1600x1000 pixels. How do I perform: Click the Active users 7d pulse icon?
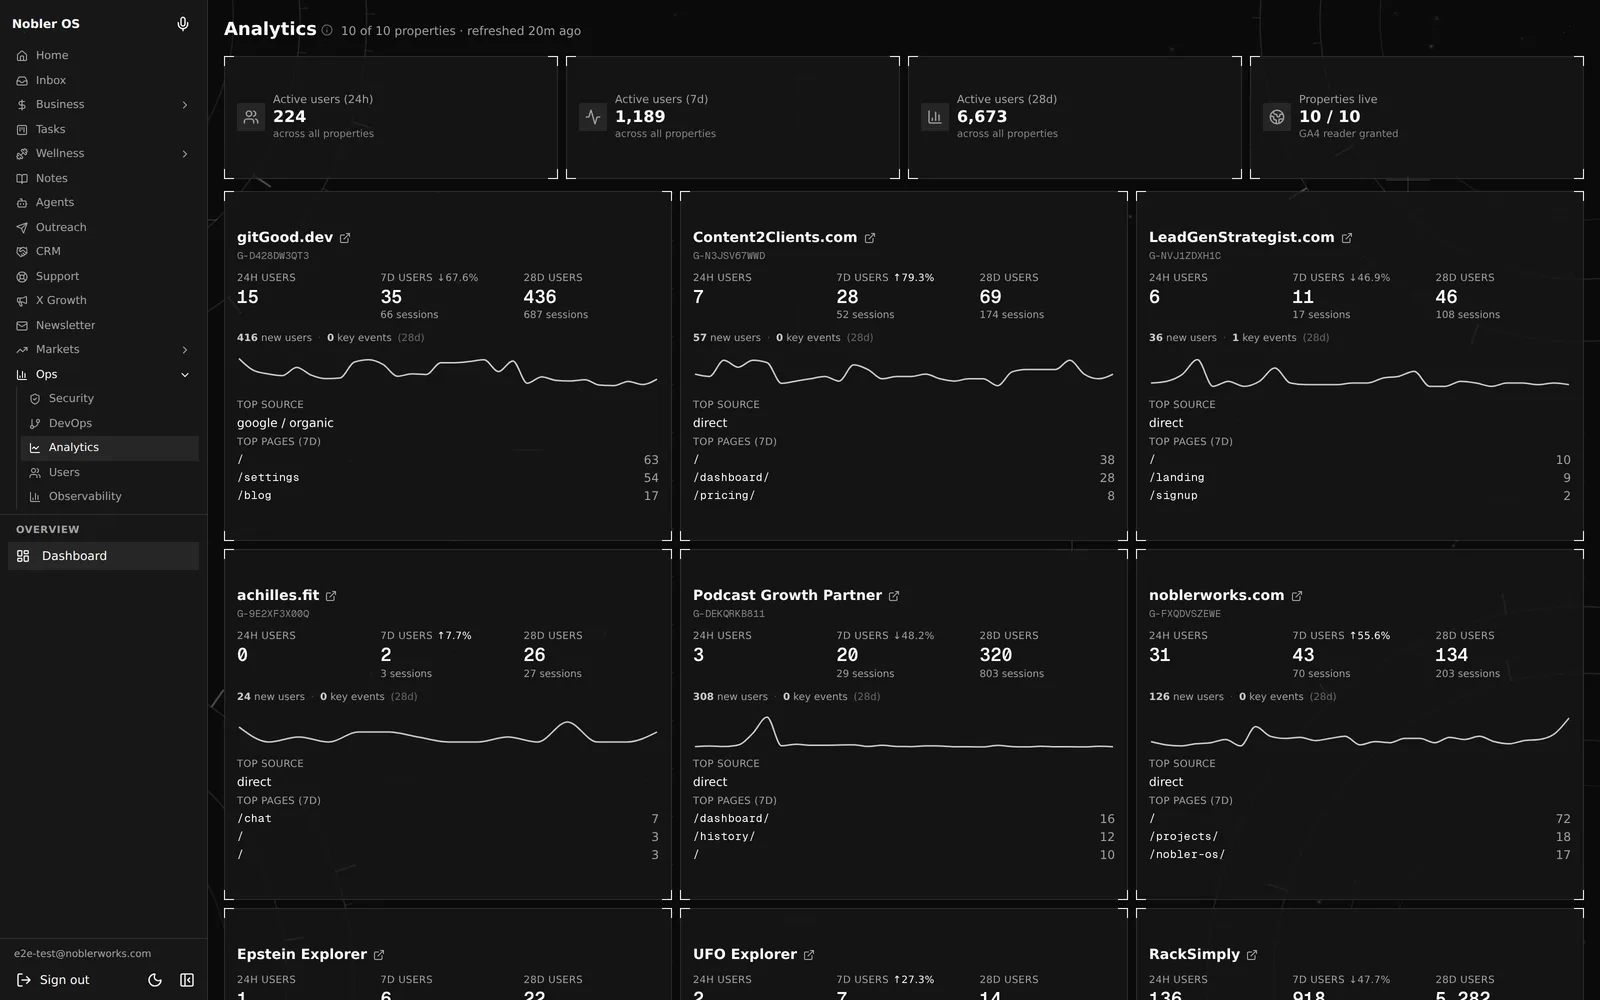(593, 117)
